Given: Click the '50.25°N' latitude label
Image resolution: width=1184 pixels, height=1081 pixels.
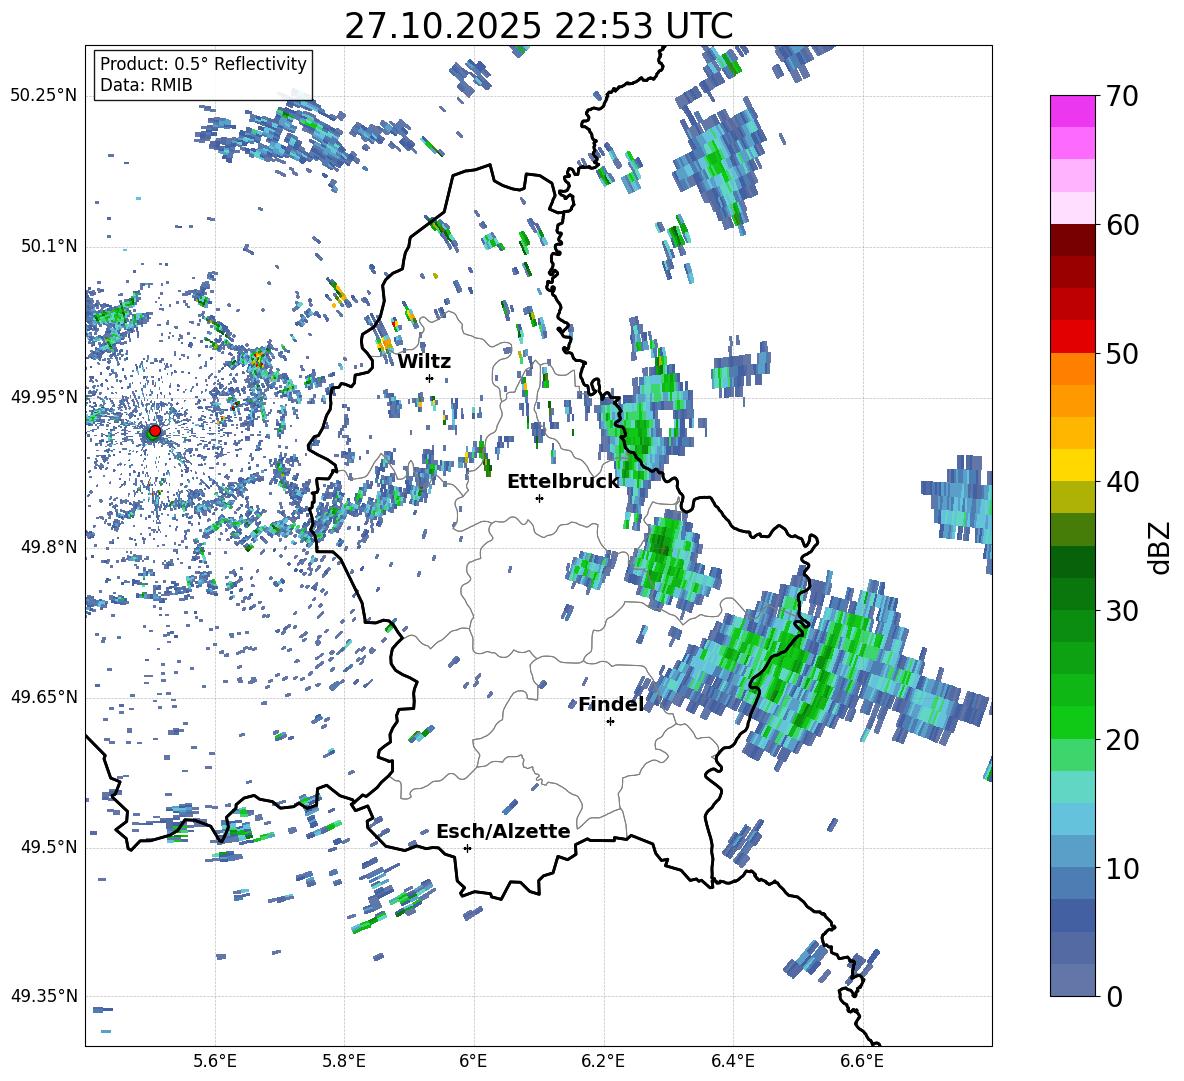Looking at the screenshot, I should pyautogui.click(x=44, y=96).
